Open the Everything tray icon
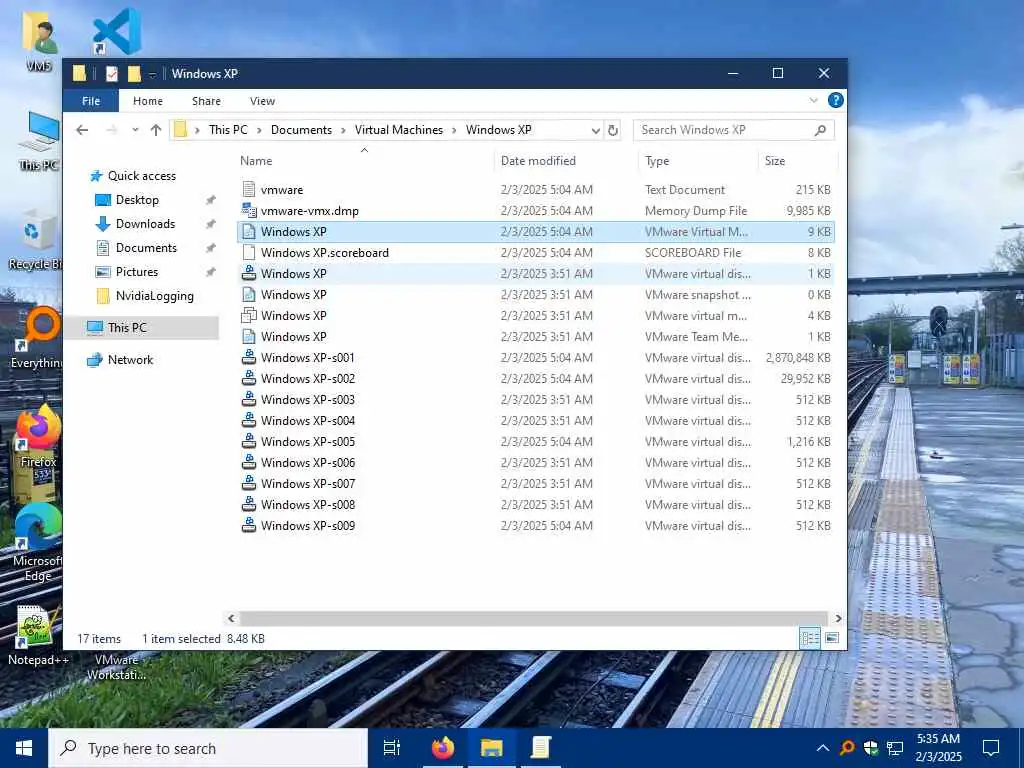This screenshot has height=768, width=1024. tap(847, 748)
